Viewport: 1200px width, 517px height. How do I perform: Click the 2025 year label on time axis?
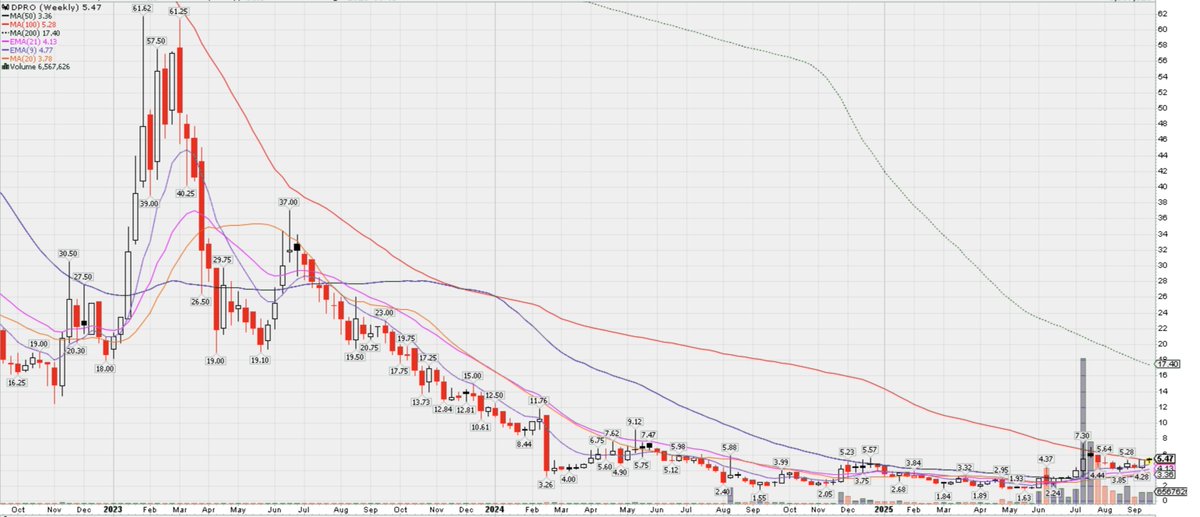(885, 511)
